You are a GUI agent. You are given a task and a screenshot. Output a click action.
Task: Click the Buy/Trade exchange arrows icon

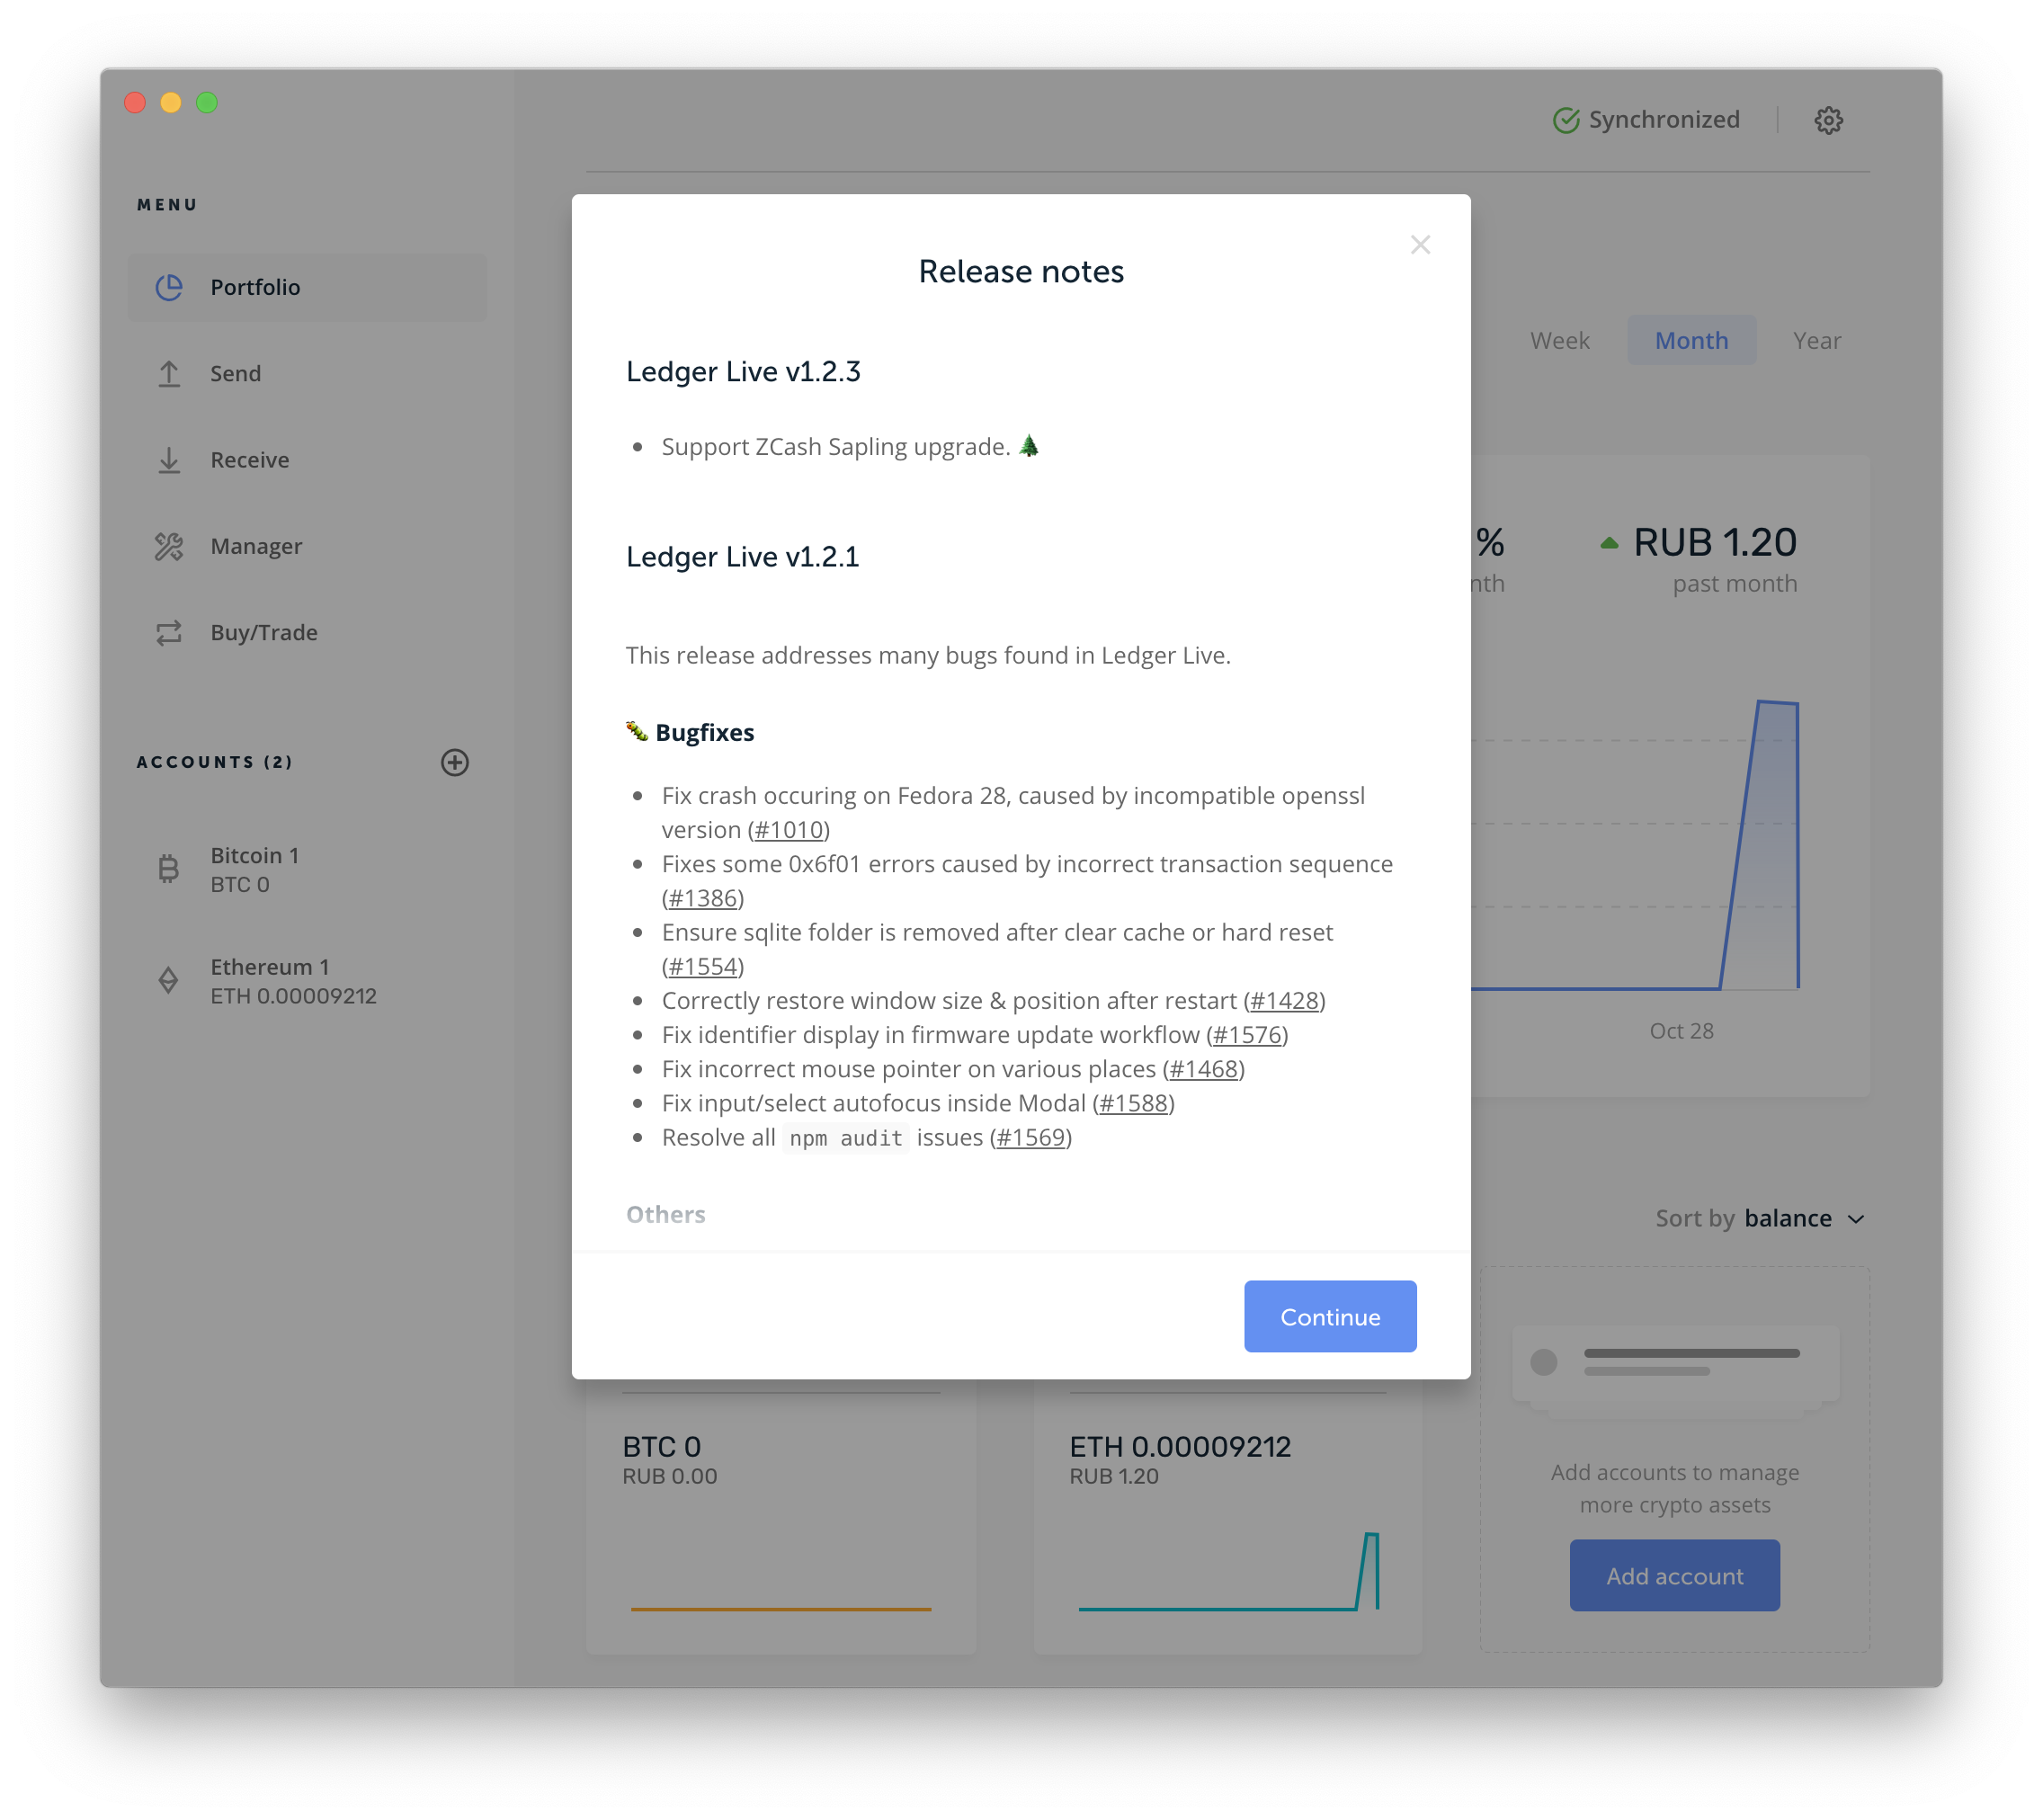pyautogui.click(x=169, y=633)
